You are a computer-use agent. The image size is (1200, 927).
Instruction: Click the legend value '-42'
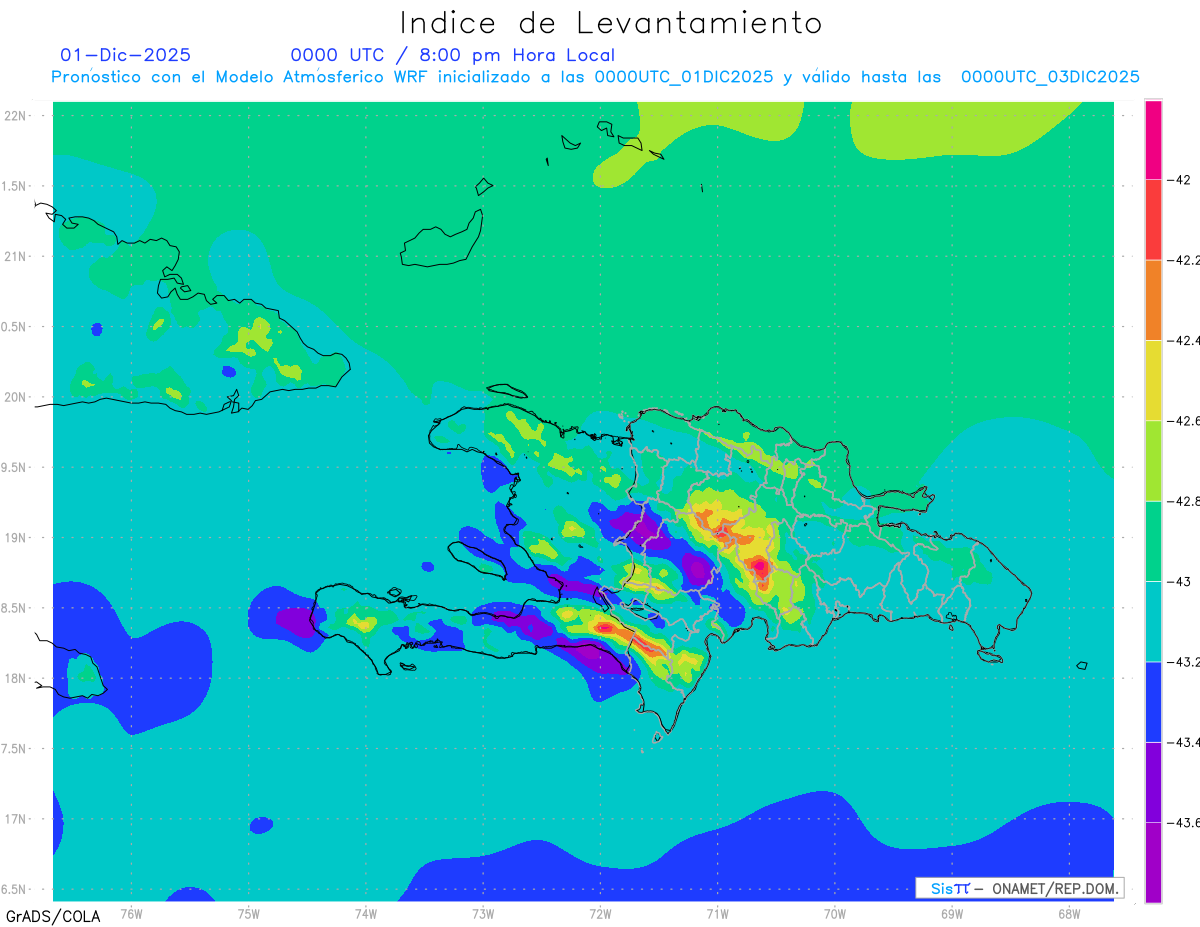coord(1180,180)
